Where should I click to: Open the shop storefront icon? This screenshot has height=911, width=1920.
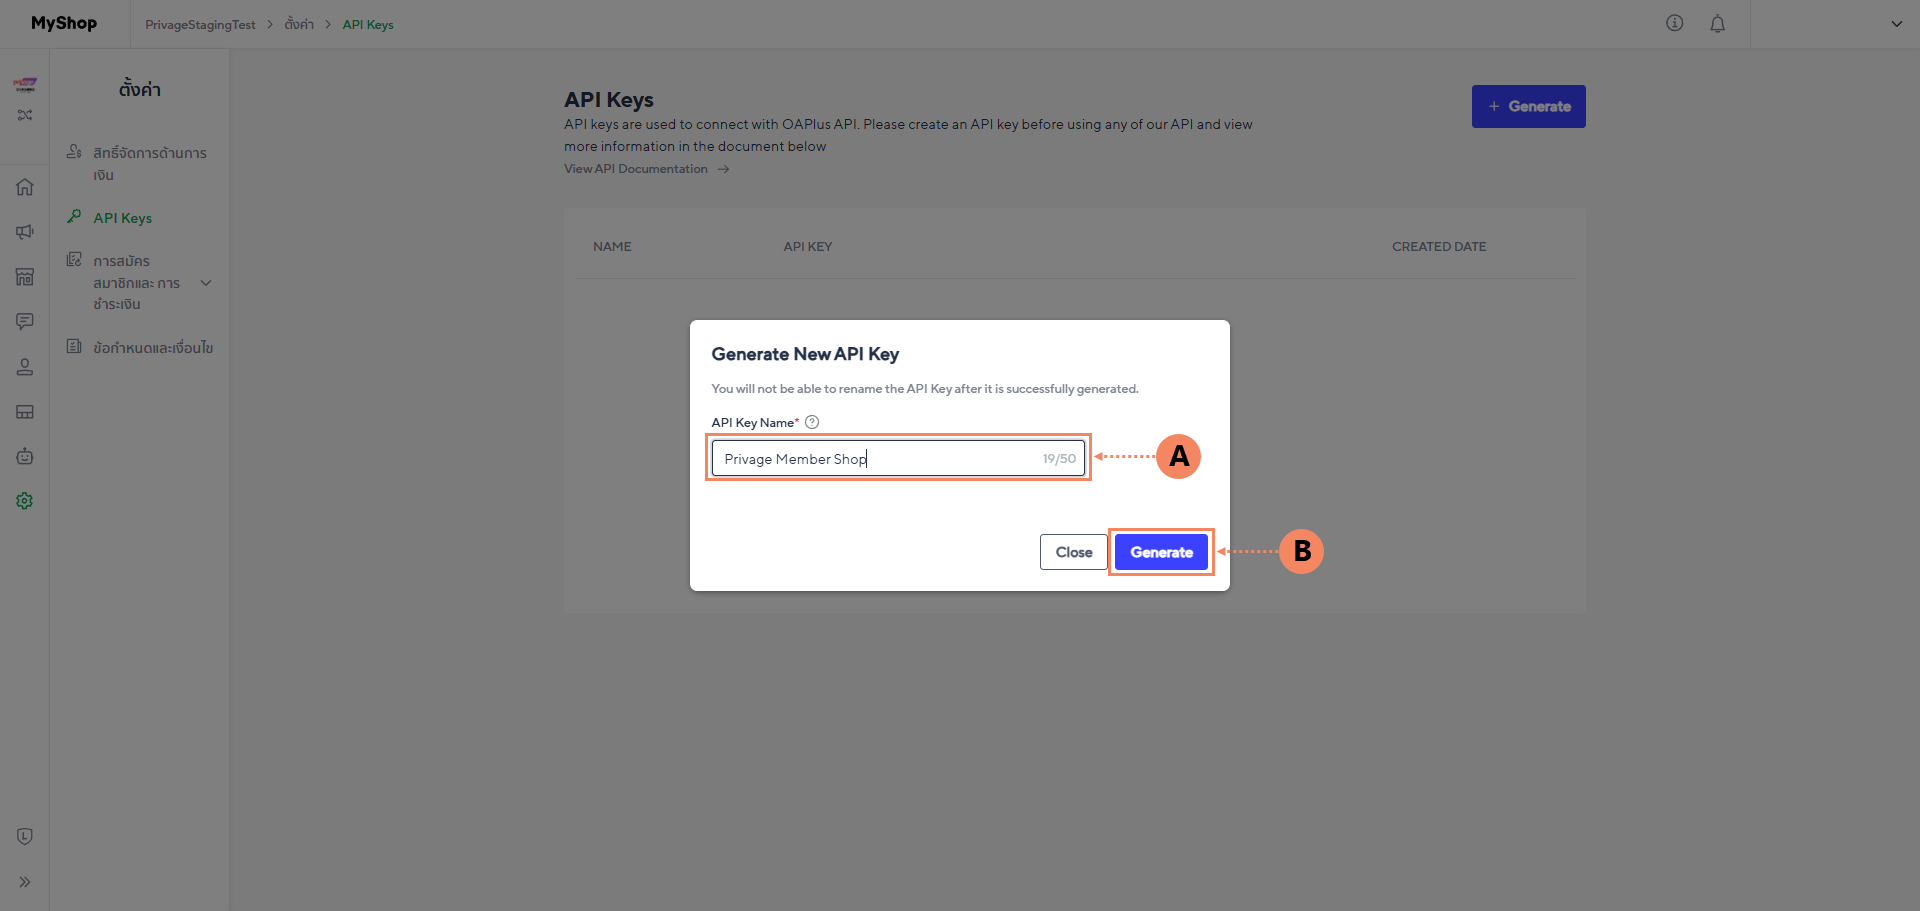(x=25, y=277)
